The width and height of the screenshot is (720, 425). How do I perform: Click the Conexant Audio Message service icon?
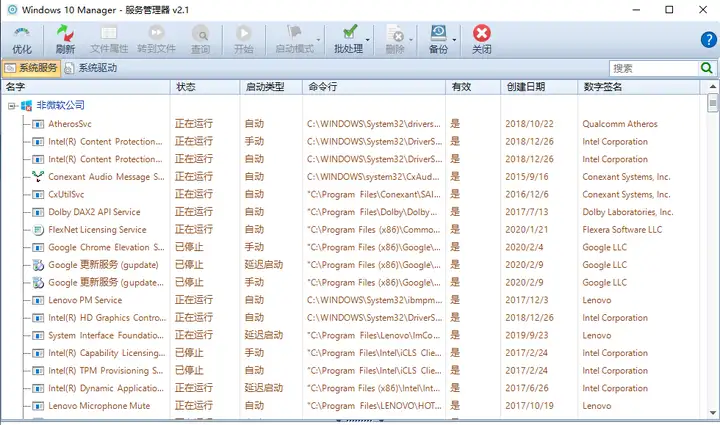point(38,177)
